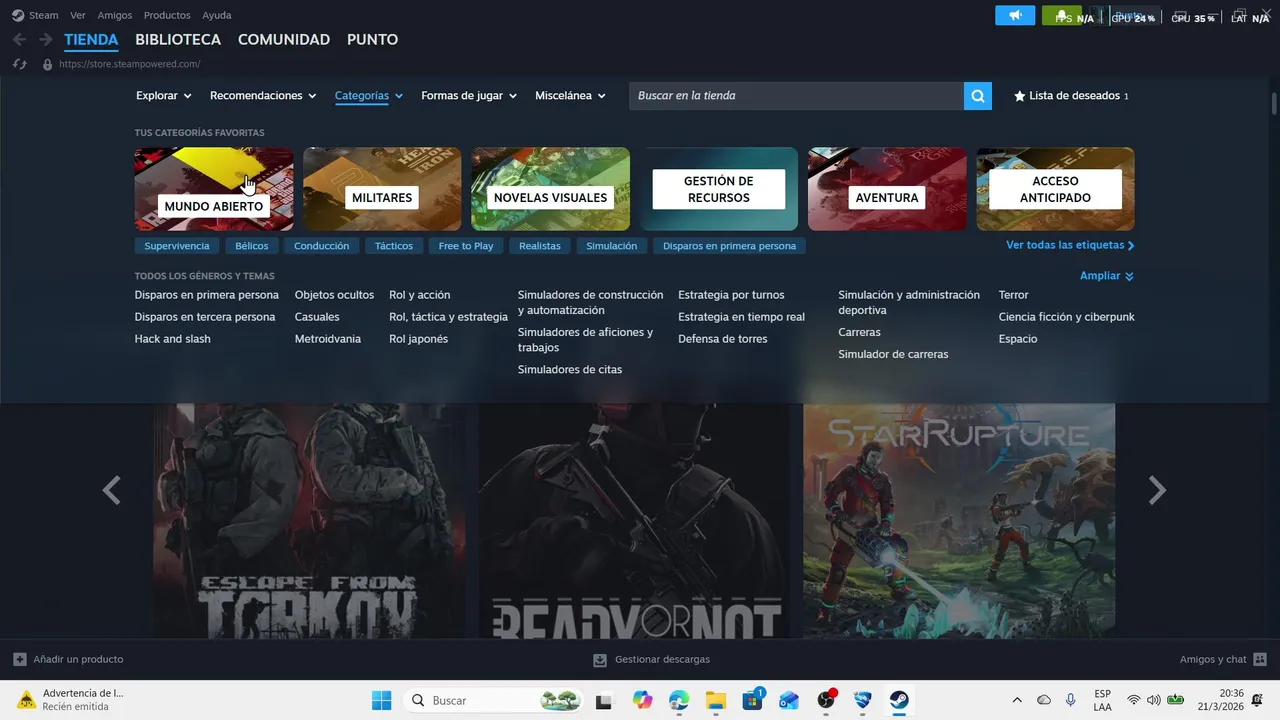This screenshot has height=720, width=1280.
Task: Open the Formas de jugar dropdown
Action: click(469, 96)
